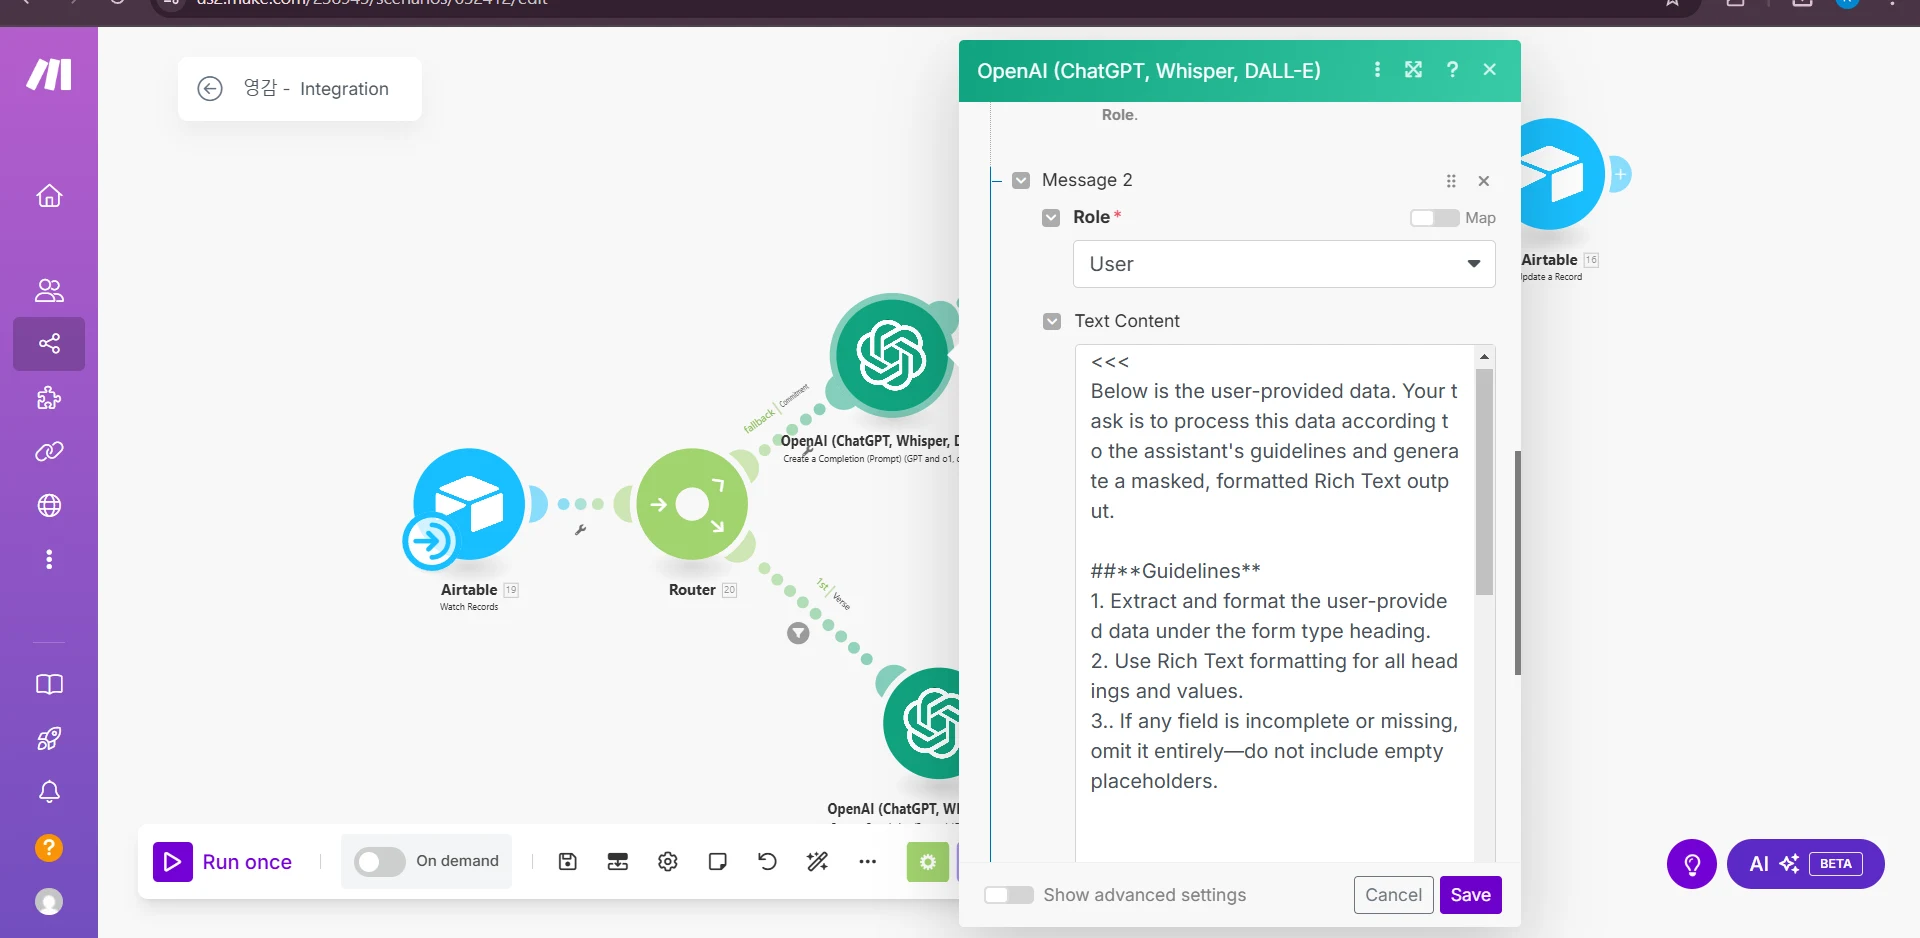
Task: Open the Webhooks globe icon
Action: point(49,506)
